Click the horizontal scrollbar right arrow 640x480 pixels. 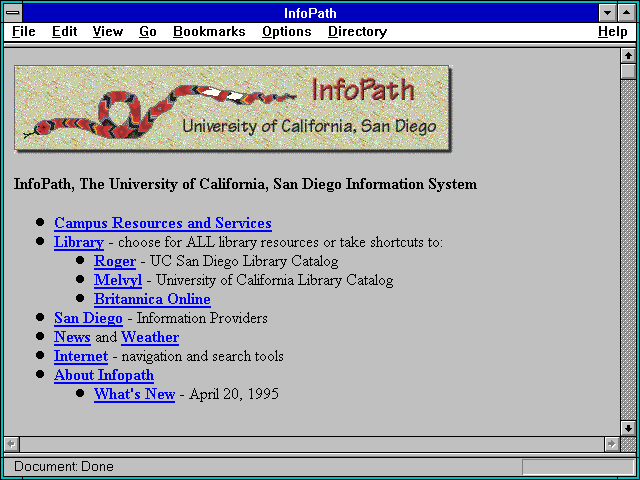[611, 444]
